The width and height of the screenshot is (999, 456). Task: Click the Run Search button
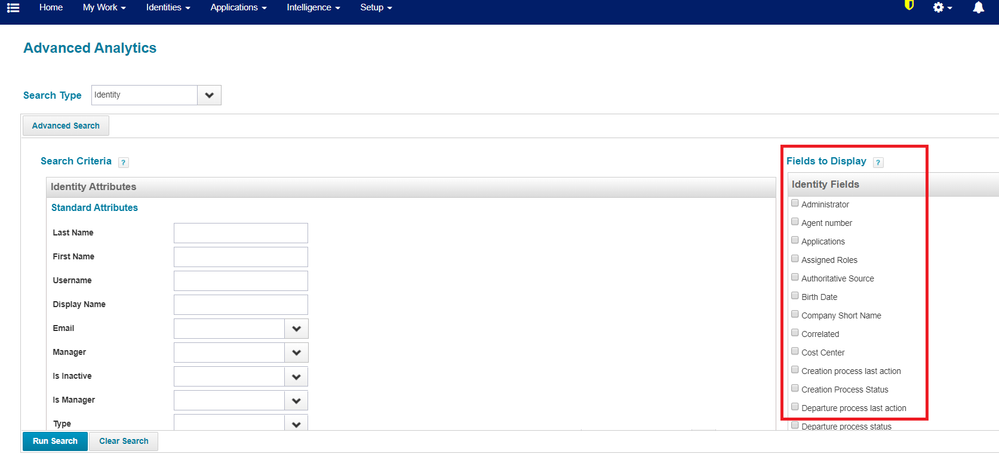coord(55,441)
